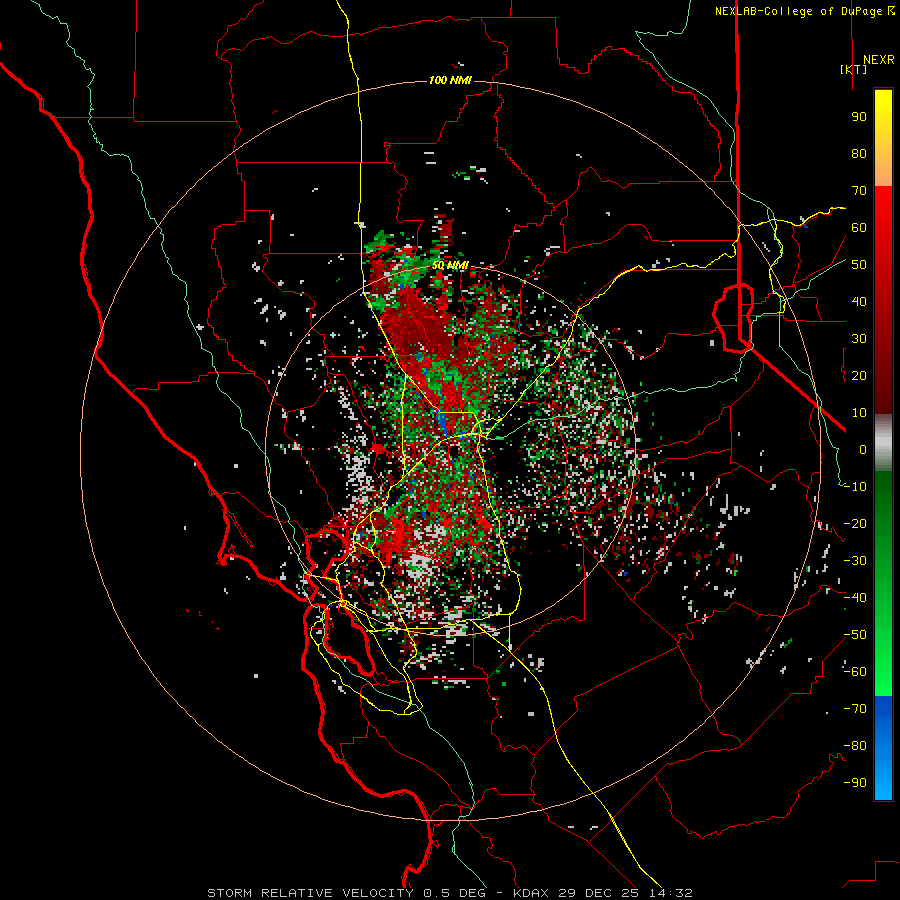The height and width of the screenshot is (900, 900).
Task: Click the -20 value on velocity legend
Action: [x=855, y=523]
